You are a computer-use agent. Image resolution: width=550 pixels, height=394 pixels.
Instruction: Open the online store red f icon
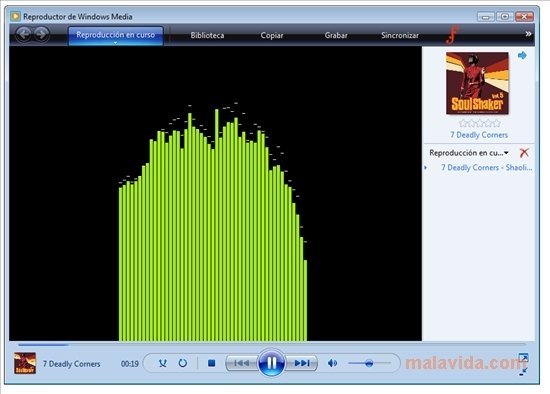point(452,35)
